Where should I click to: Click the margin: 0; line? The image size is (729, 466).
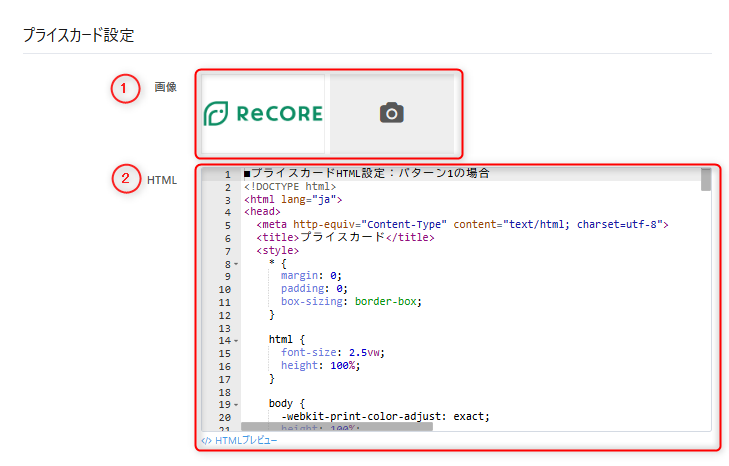click(311, 276)
